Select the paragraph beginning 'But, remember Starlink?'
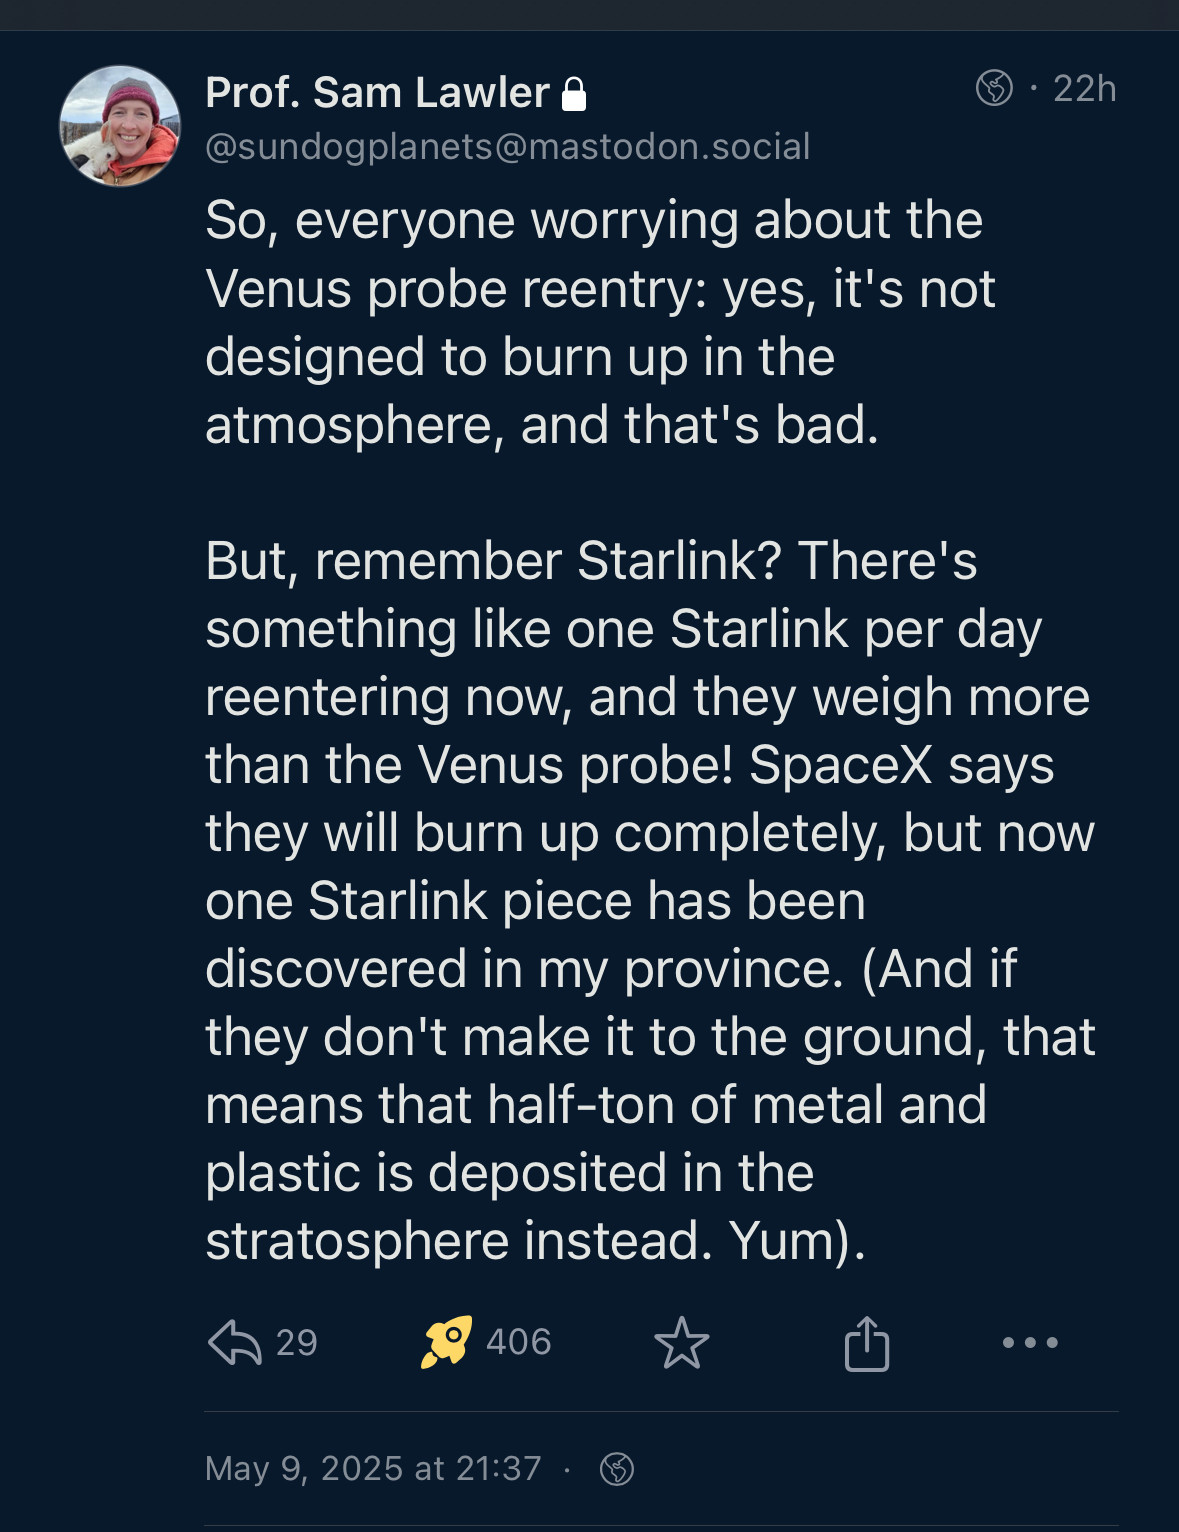This screenshot has height=1532, width=1179. click(x=650, y=900)
